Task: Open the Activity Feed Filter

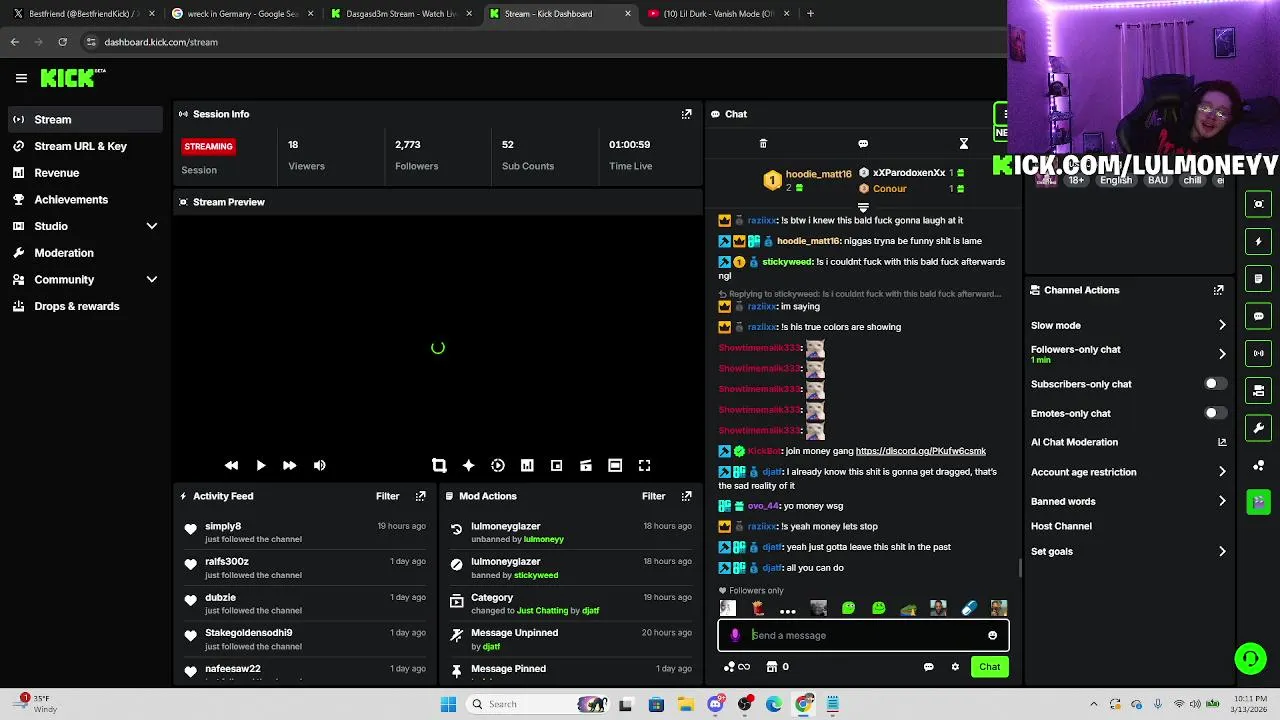Action: 387,496
